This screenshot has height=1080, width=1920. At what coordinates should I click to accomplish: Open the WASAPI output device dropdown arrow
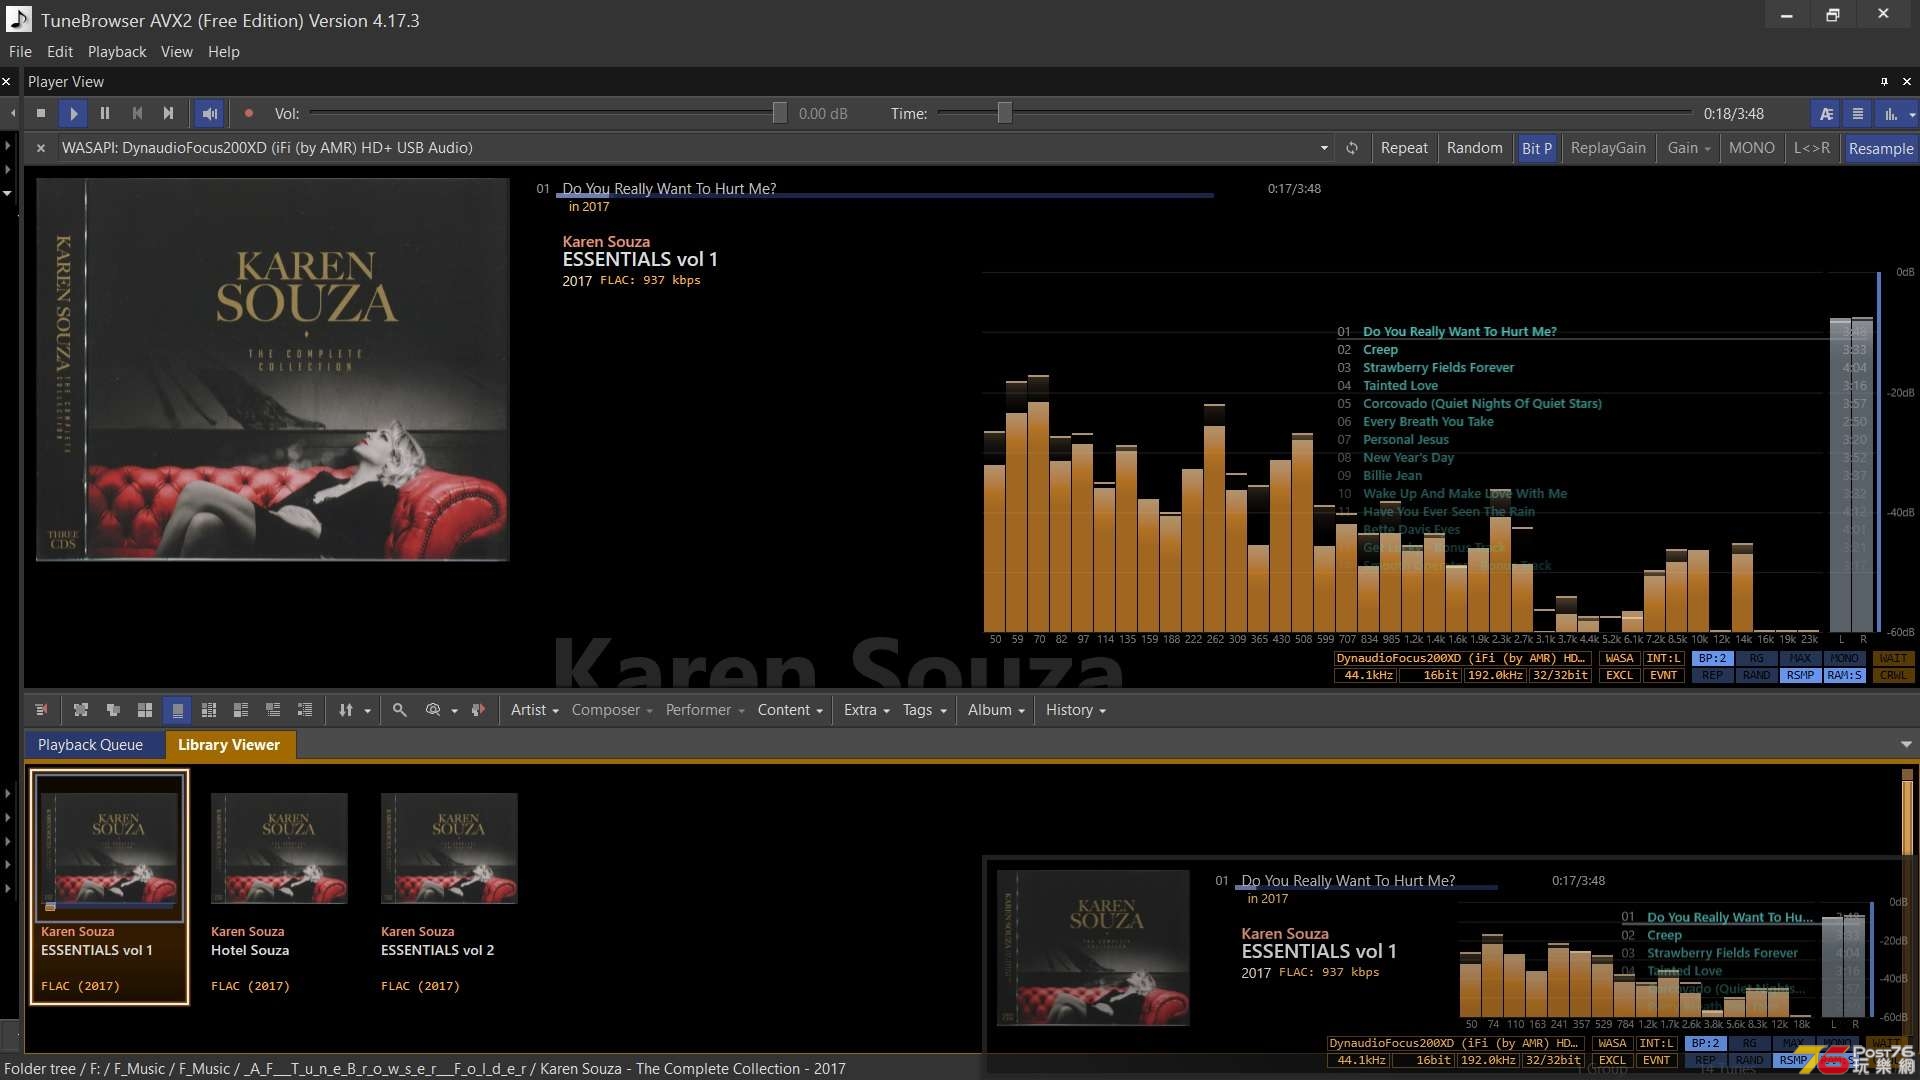1324,148
